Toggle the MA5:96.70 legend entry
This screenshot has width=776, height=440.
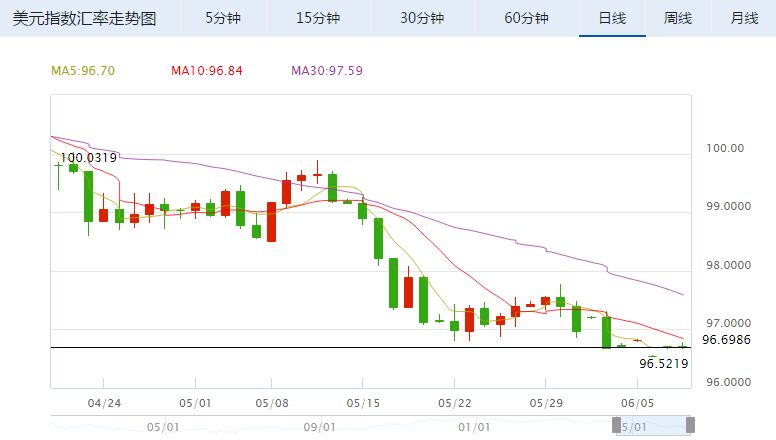tap(83, 71)
